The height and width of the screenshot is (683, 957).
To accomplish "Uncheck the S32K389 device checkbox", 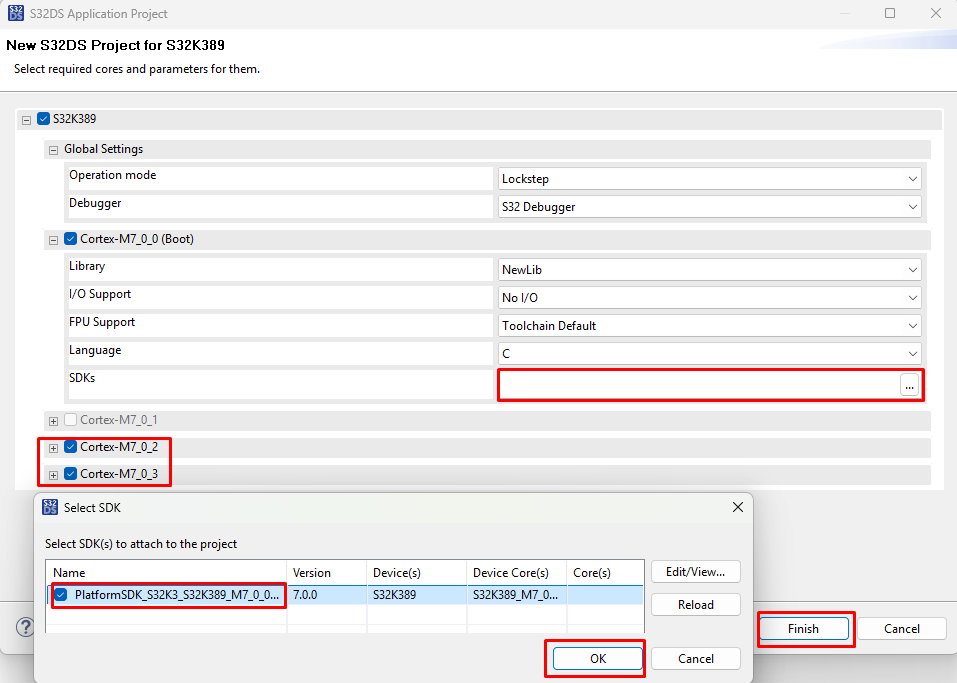I will coord(43,119).
